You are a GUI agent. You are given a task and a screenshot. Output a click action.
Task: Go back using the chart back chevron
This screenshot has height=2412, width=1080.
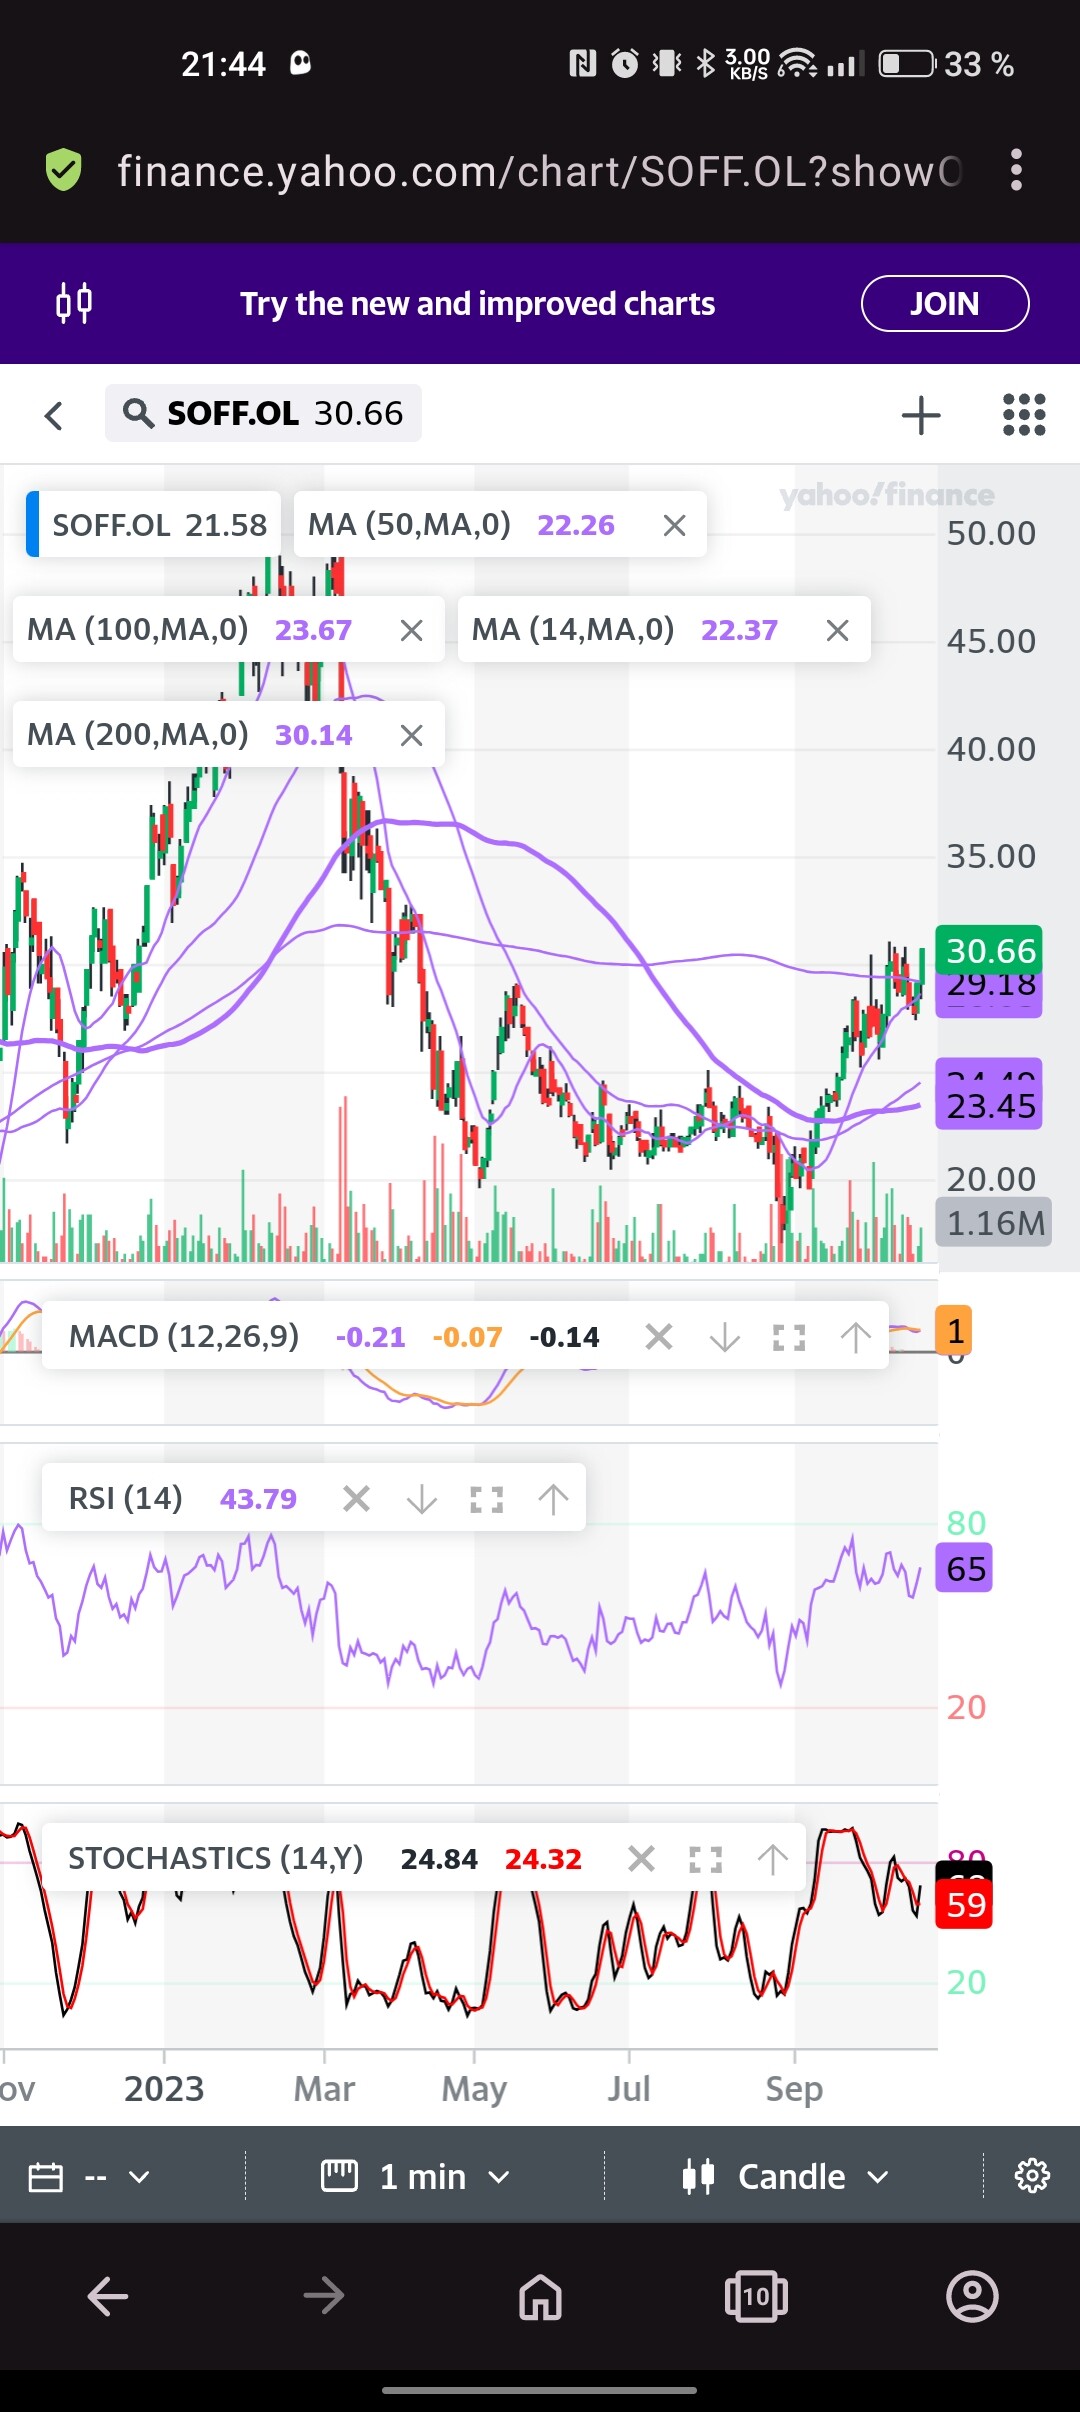click(x=54, y=415)
